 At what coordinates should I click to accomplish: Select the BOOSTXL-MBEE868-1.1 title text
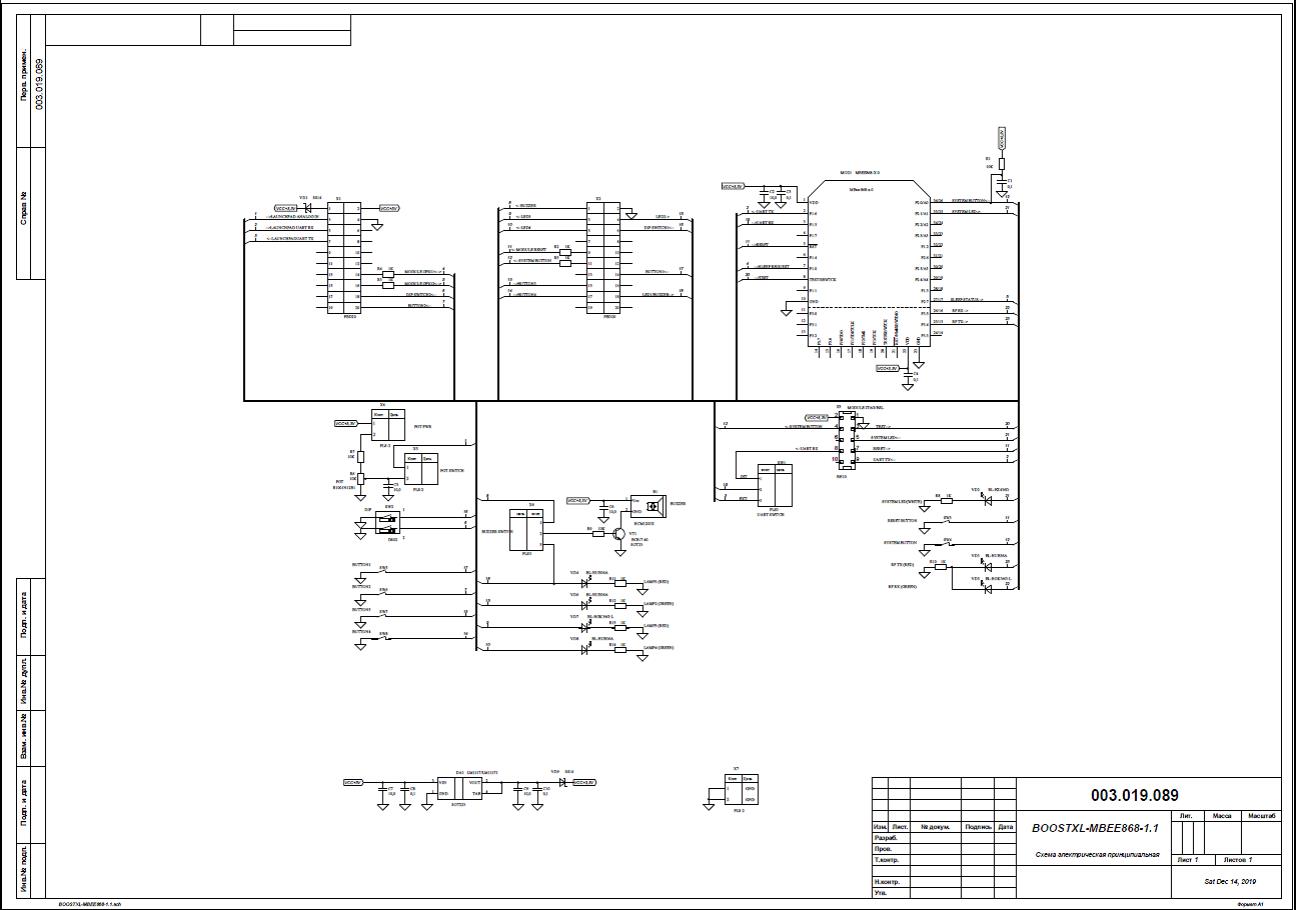coord(1095,828)
